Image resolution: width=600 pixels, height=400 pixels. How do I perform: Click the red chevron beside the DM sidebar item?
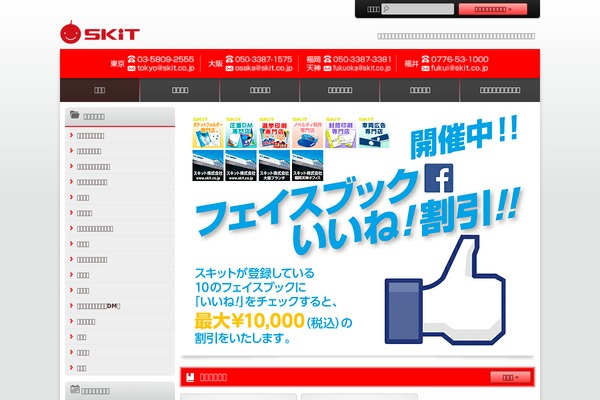coord(71,305)
